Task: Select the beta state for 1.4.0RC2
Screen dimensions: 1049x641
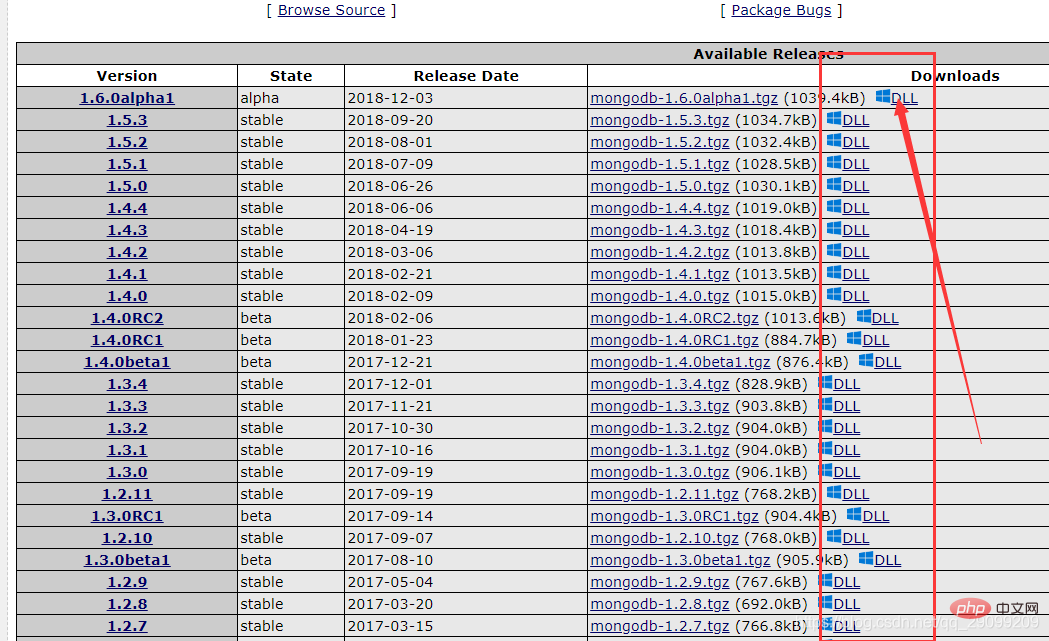Action: (x=256, y=318)
